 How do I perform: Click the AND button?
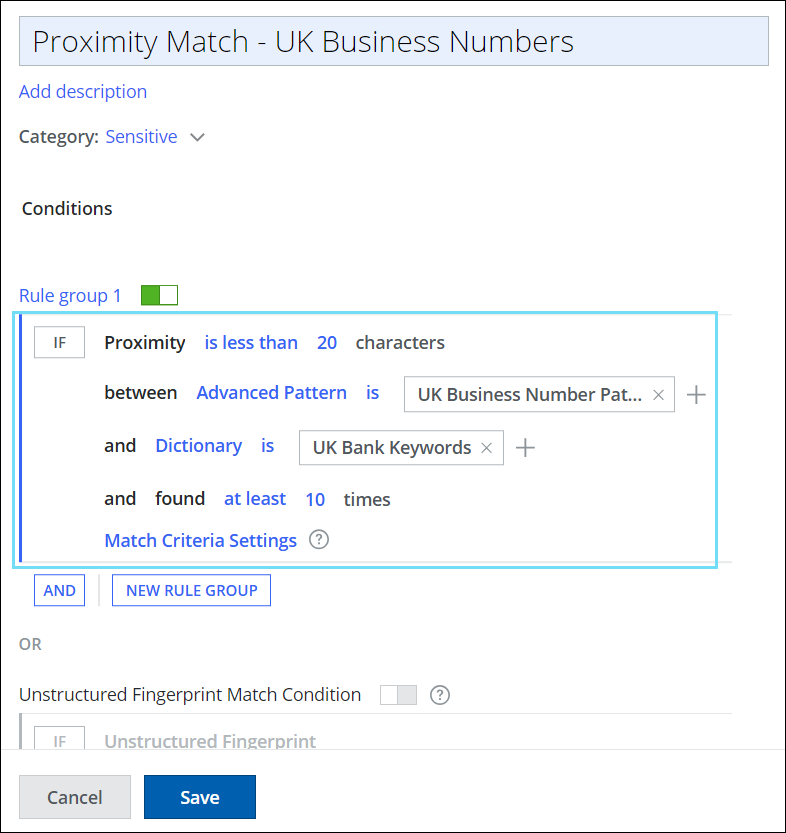[59, 590]
